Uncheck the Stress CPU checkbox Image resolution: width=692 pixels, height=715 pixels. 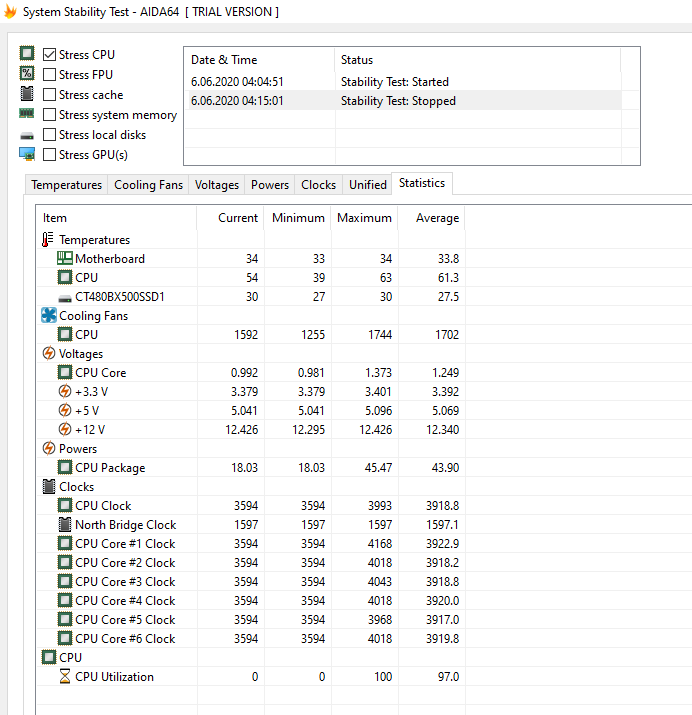coord(49,55)
